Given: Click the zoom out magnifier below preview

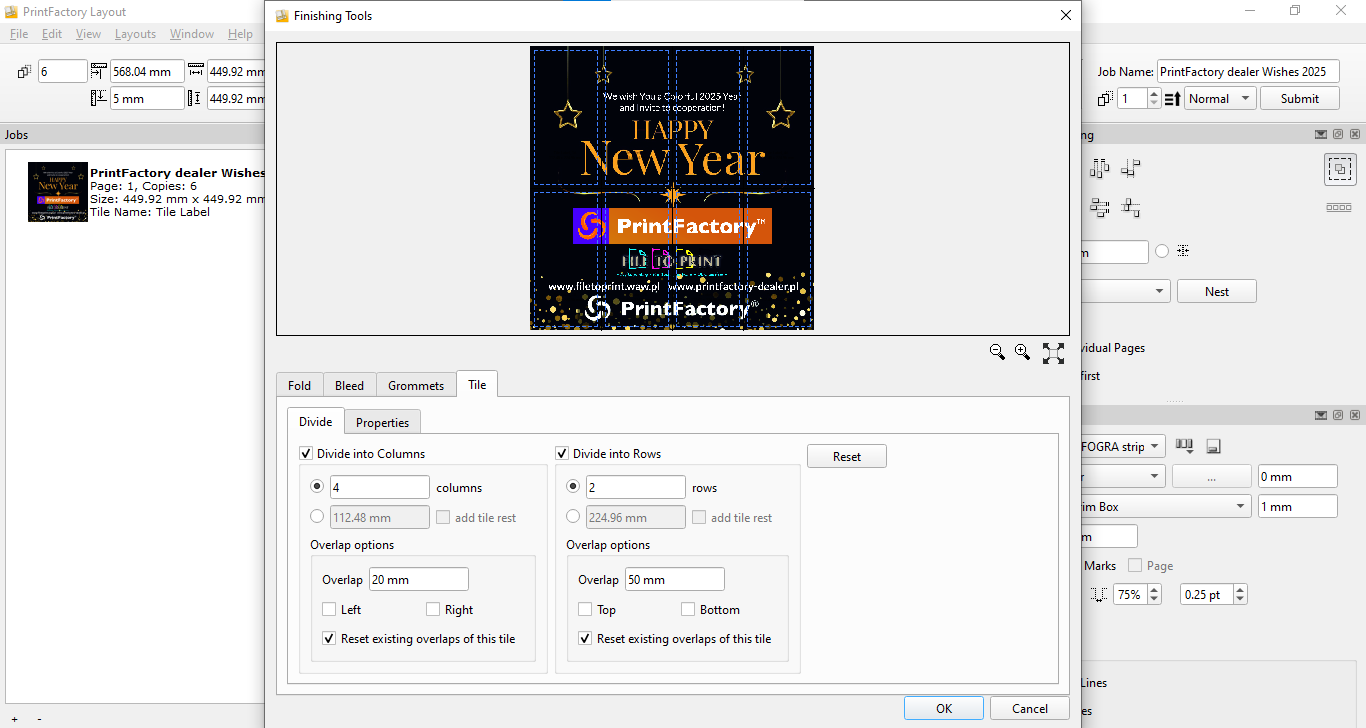Looking at the screenshot, I should point(997,352).
